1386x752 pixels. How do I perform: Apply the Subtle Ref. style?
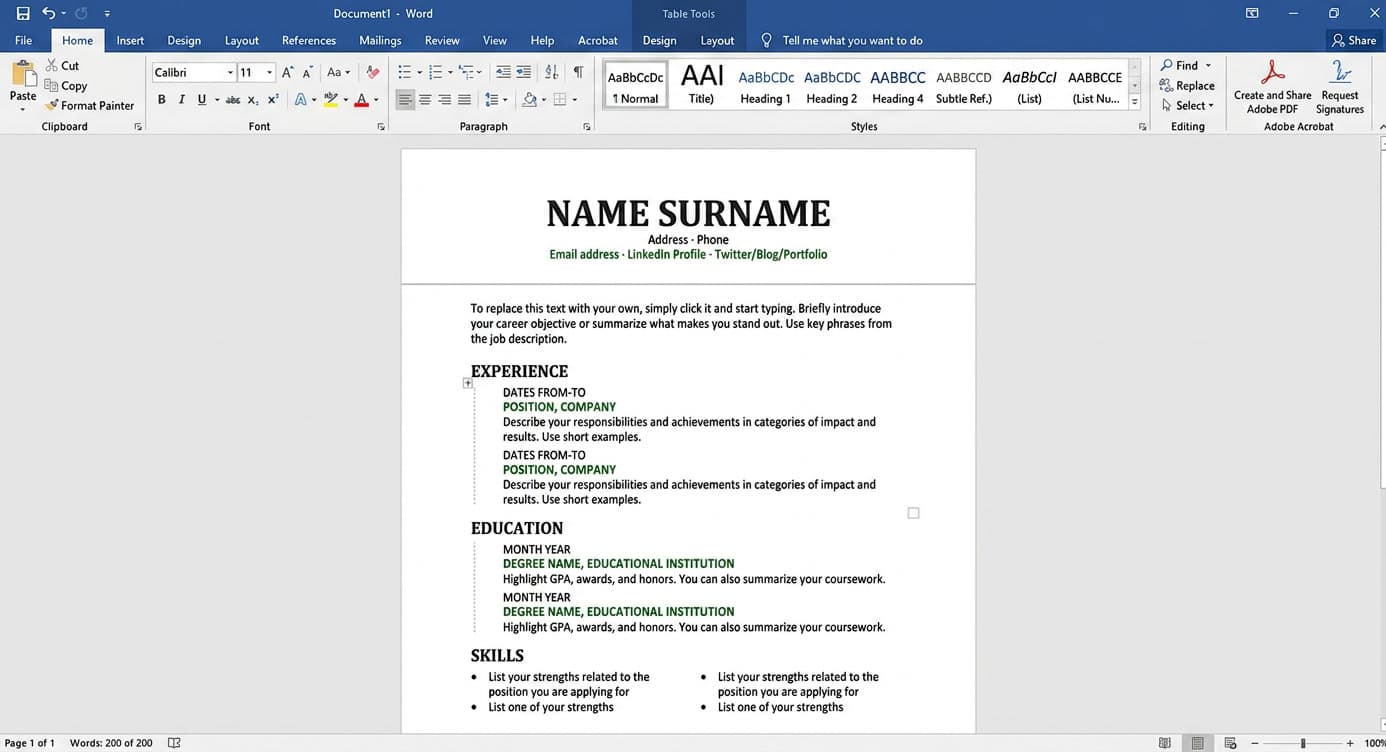[964, 86]
